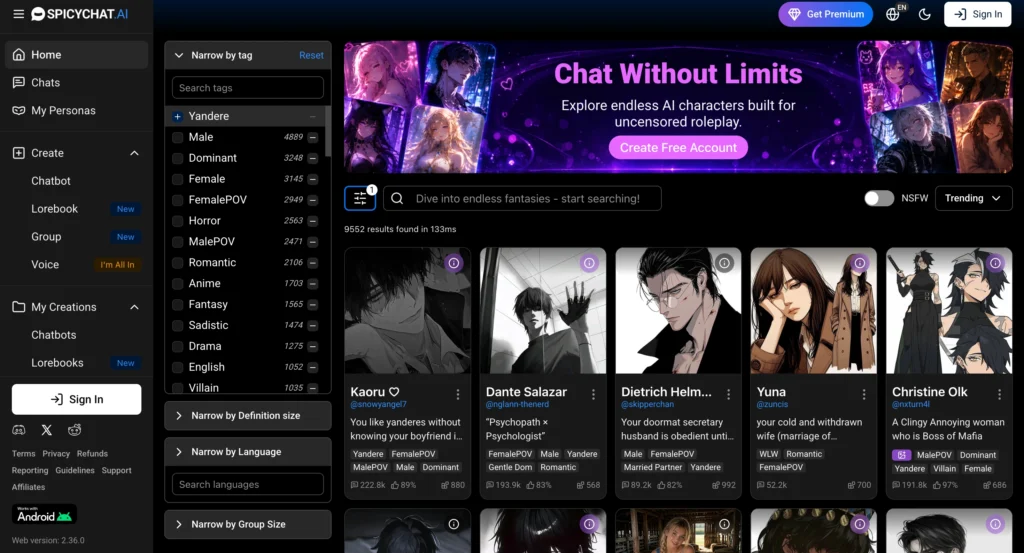This screenshot has width=1024, height=553.
Task: Click the Get Premium button
Action: pyautogui.click(x=825, y=14)
